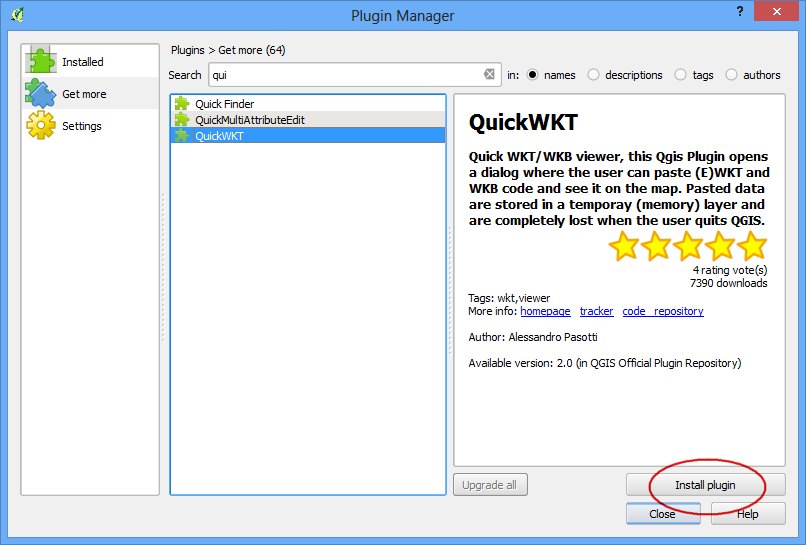Select the tags search radio button

point(680,75)
